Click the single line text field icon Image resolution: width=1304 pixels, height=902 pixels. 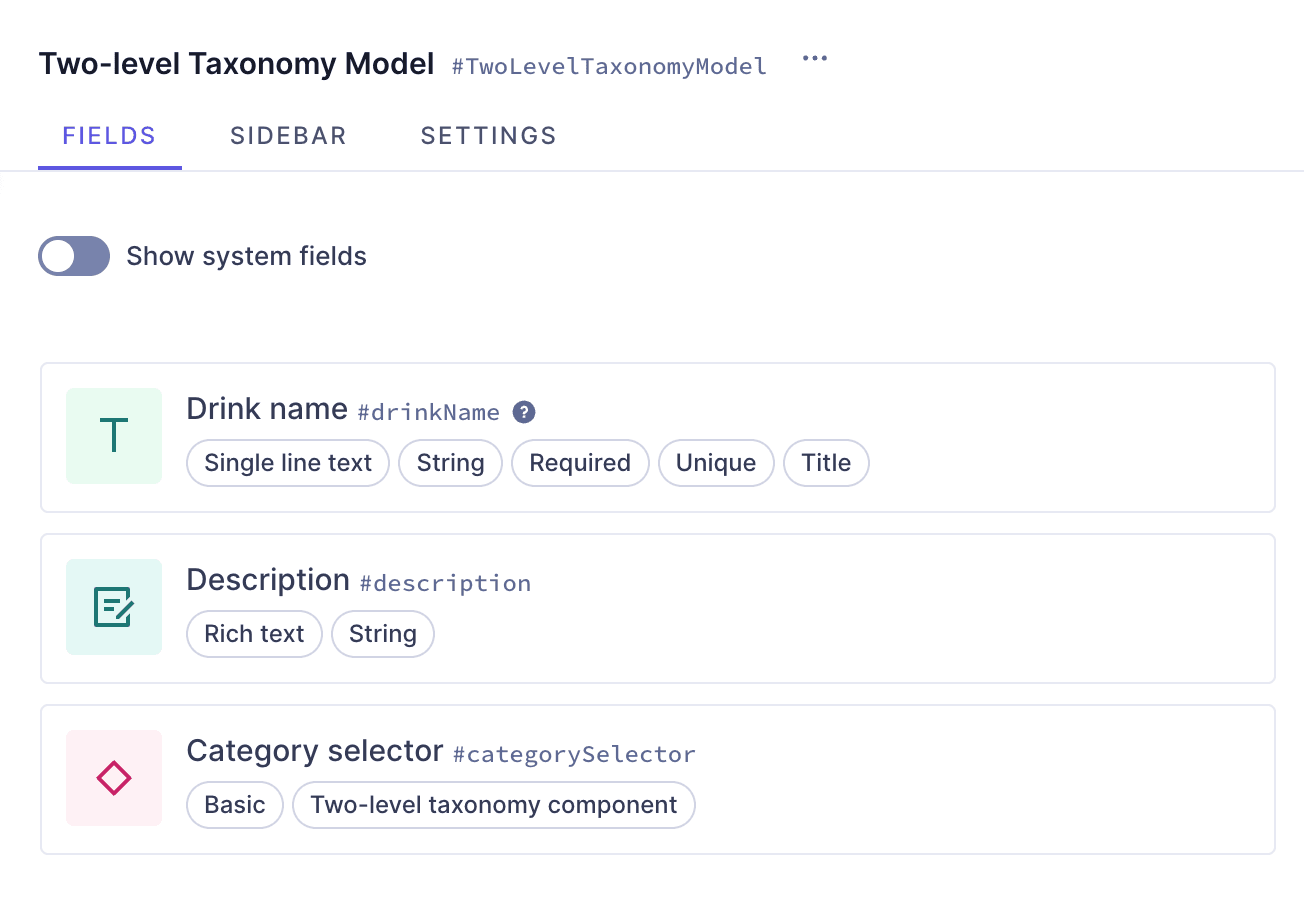[113, 436]
